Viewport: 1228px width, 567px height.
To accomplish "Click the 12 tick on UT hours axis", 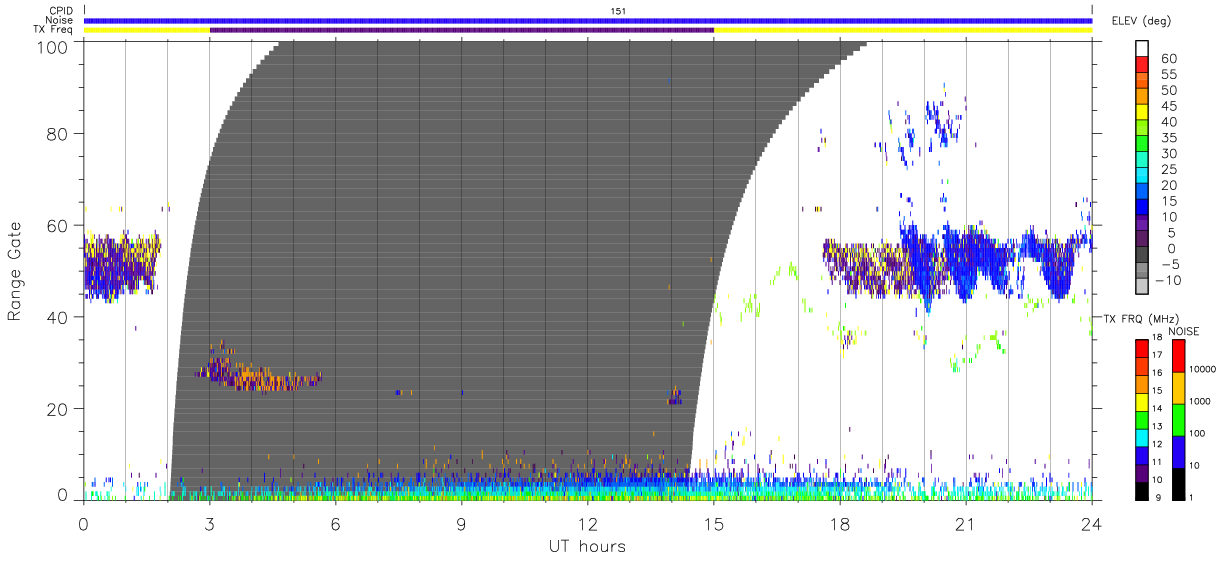I will (x=588, y=523).
